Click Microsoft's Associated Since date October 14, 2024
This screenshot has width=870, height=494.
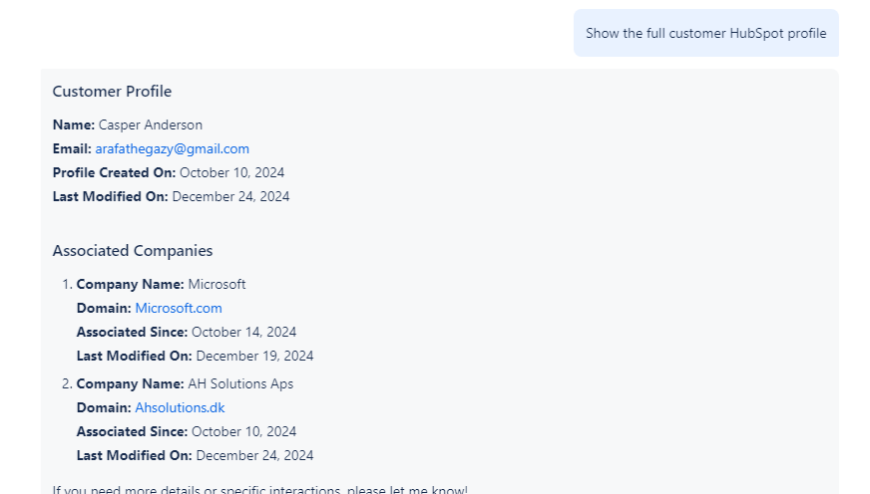click(x=244, y=332)
